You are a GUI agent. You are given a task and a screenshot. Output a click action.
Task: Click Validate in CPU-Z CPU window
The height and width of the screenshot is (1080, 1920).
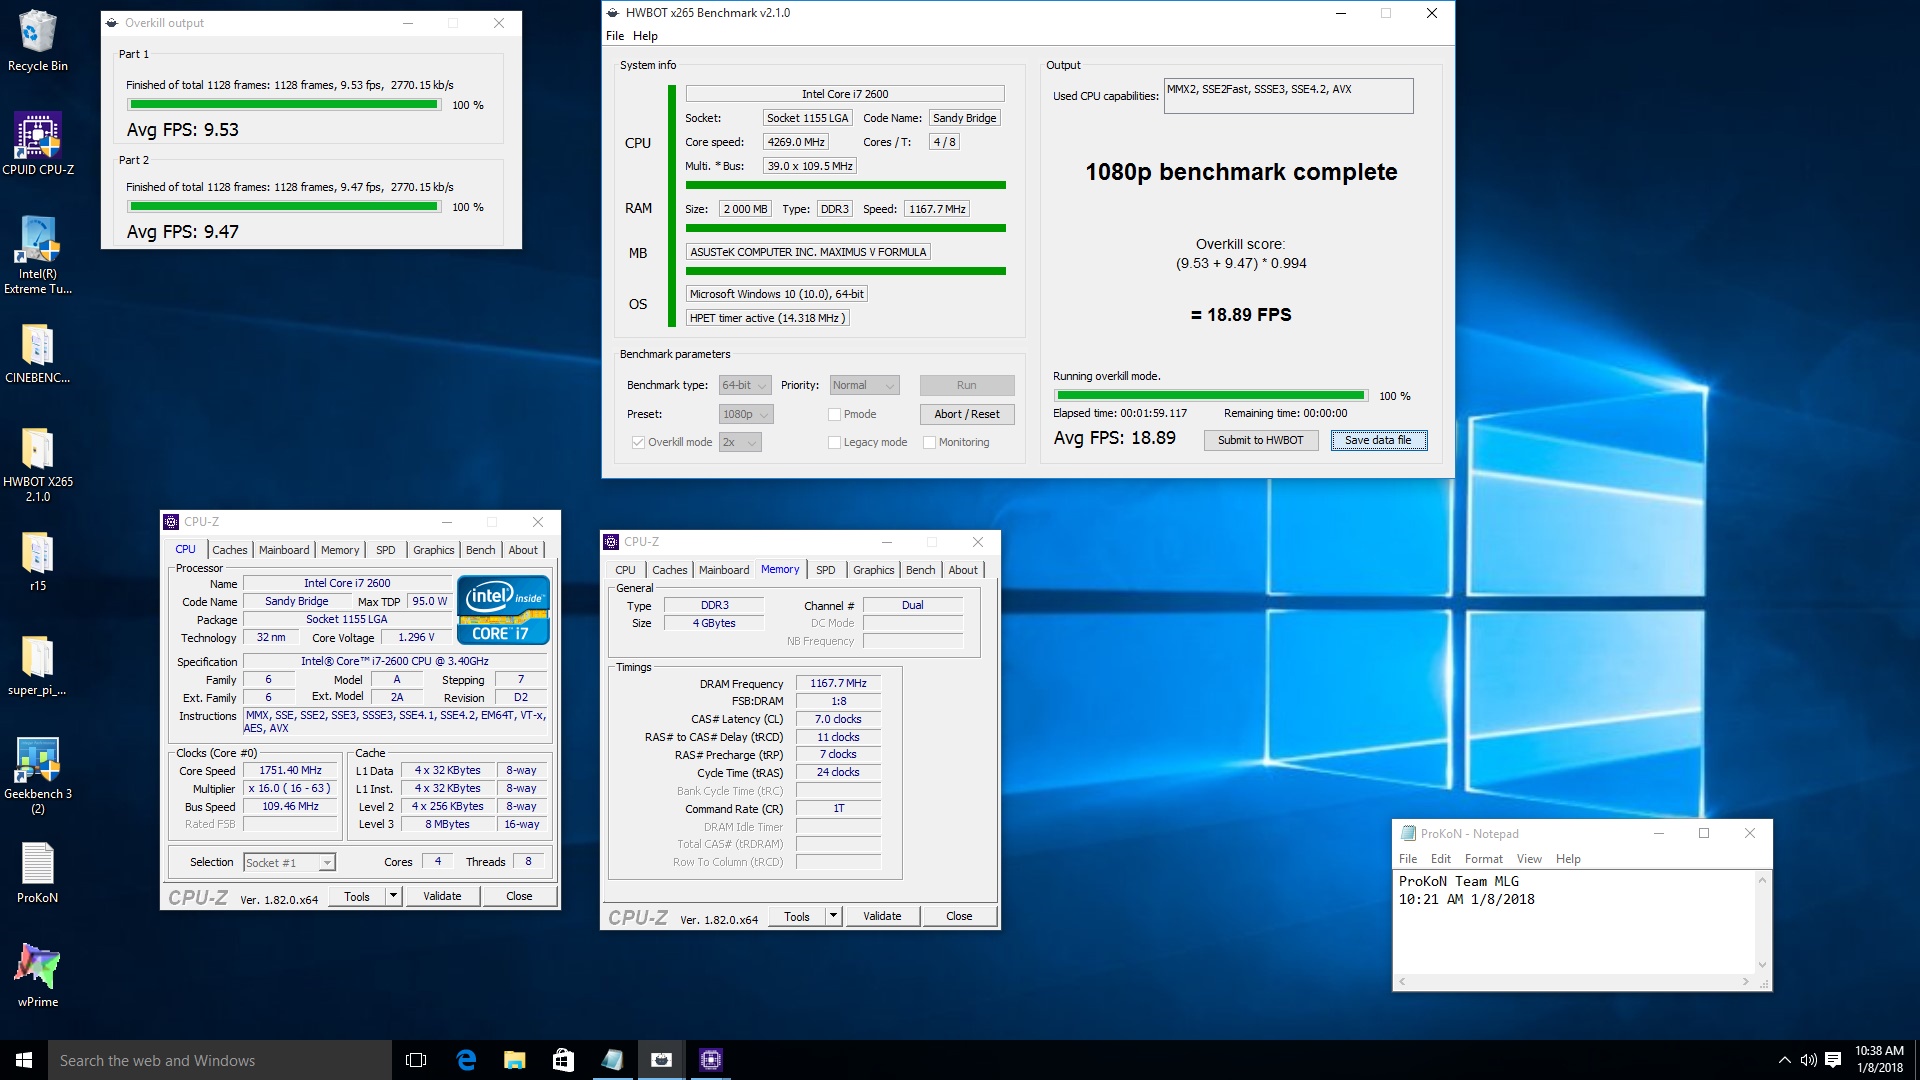pos(442,896)
